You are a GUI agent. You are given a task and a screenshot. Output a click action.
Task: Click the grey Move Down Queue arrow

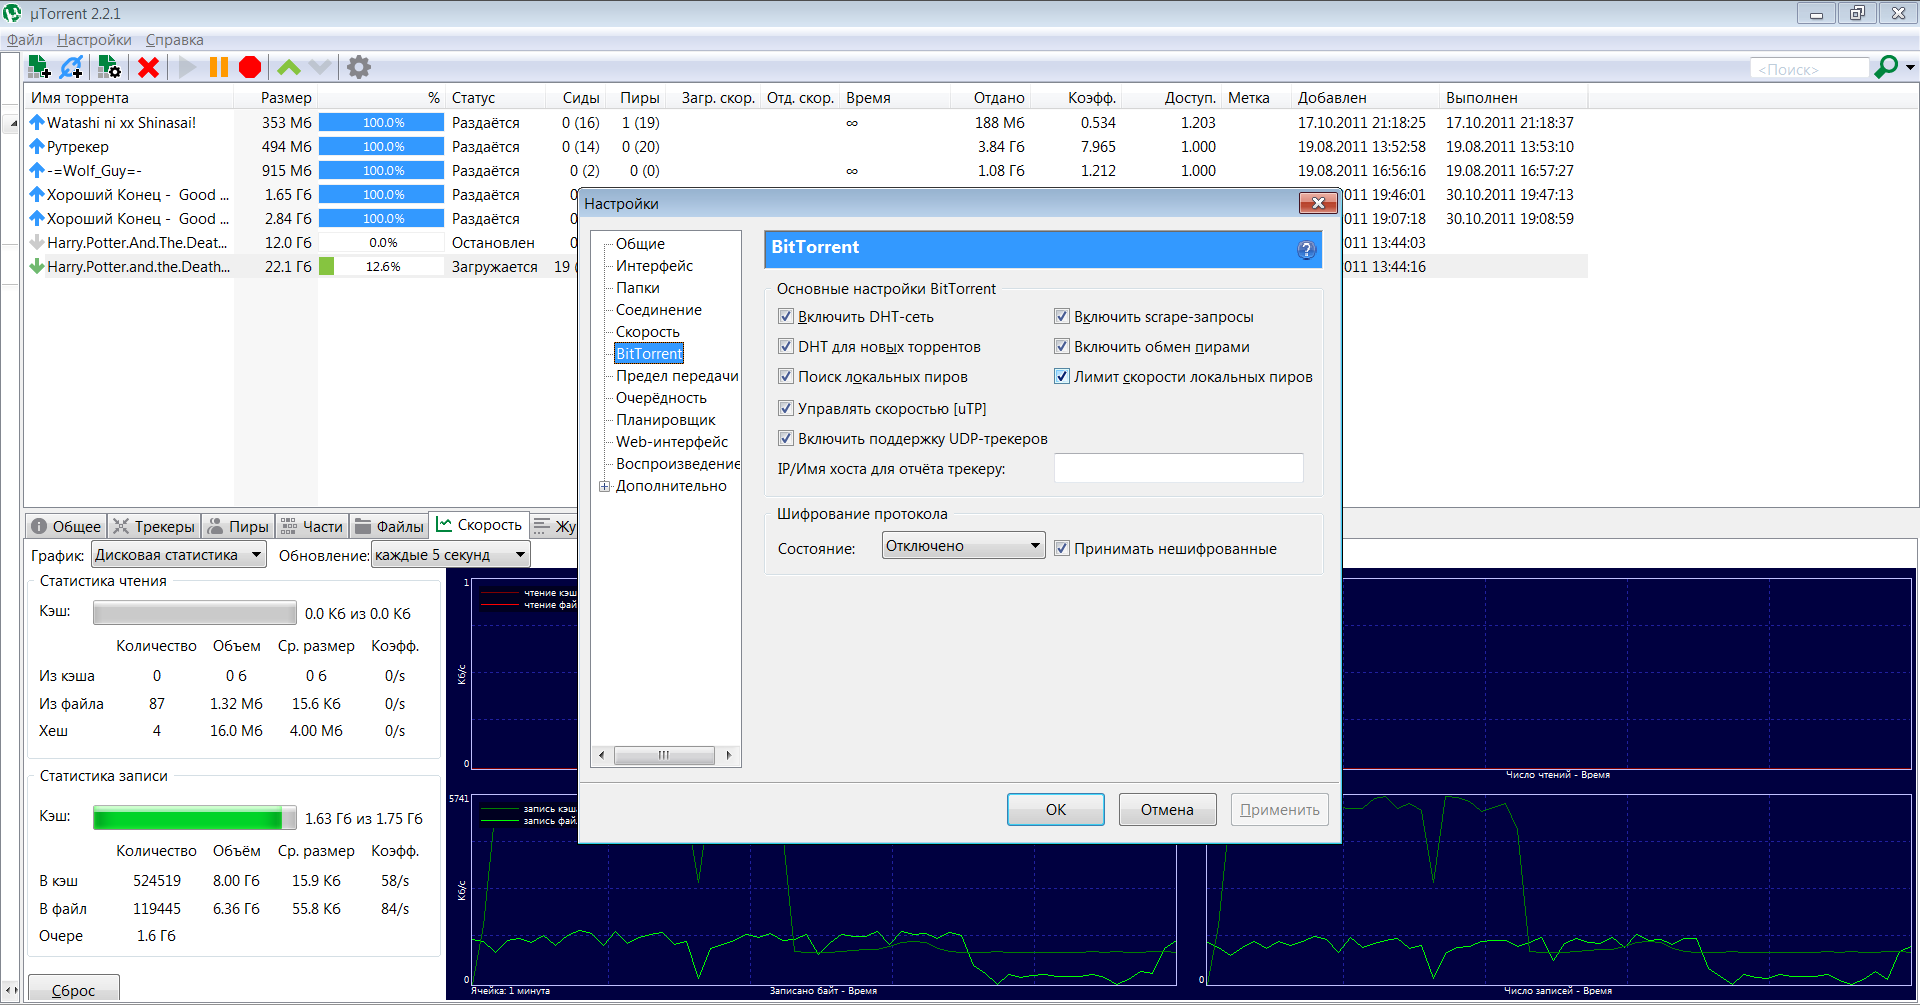[x=320, y=67]
